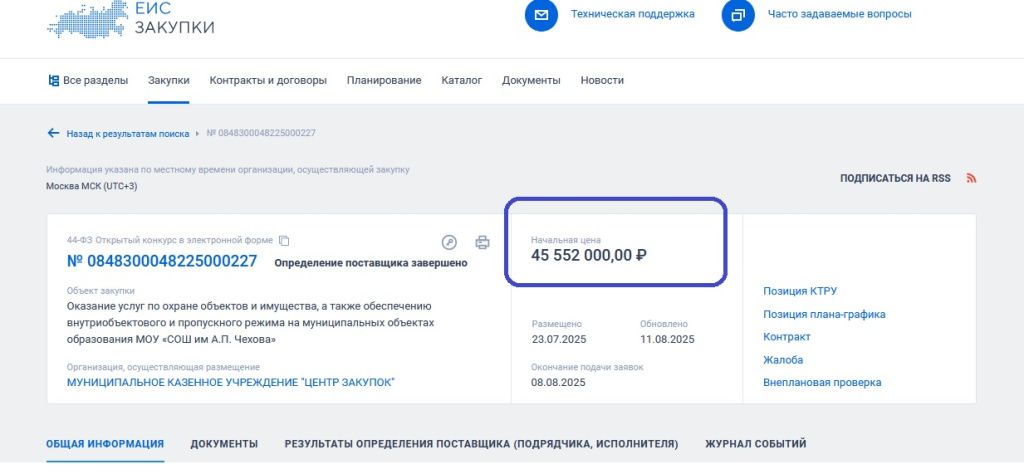Switch to the Документы tab of the purchase
The width and height of the screenshot is (1024, 474).
pos(224,444)
